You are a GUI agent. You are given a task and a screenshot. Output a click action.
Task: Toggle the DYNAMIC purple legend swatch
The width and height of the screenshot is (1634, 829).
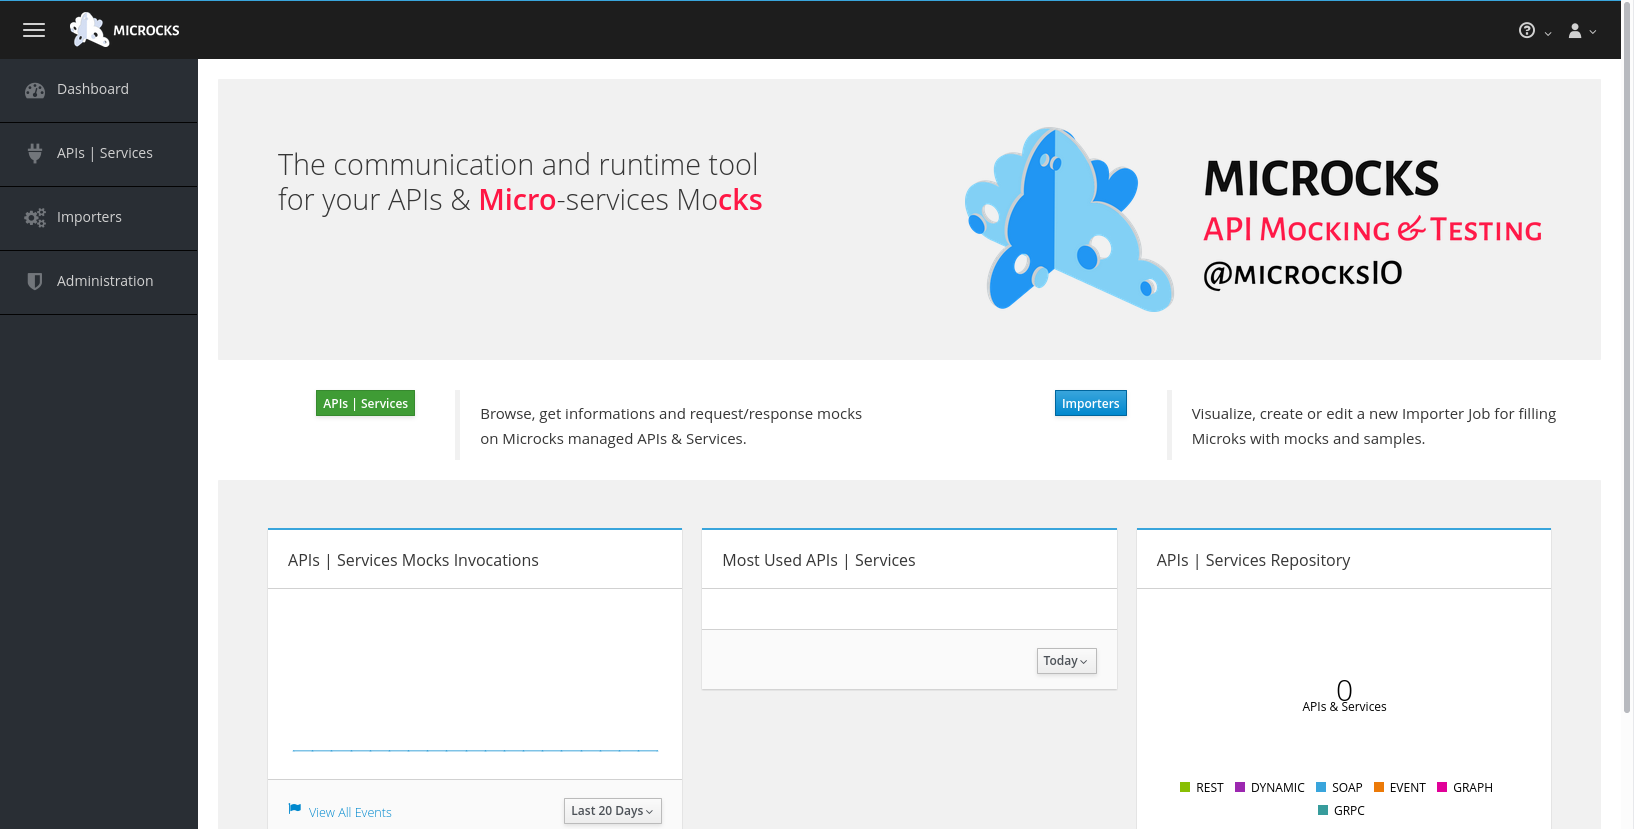[x=1240, y=787]
